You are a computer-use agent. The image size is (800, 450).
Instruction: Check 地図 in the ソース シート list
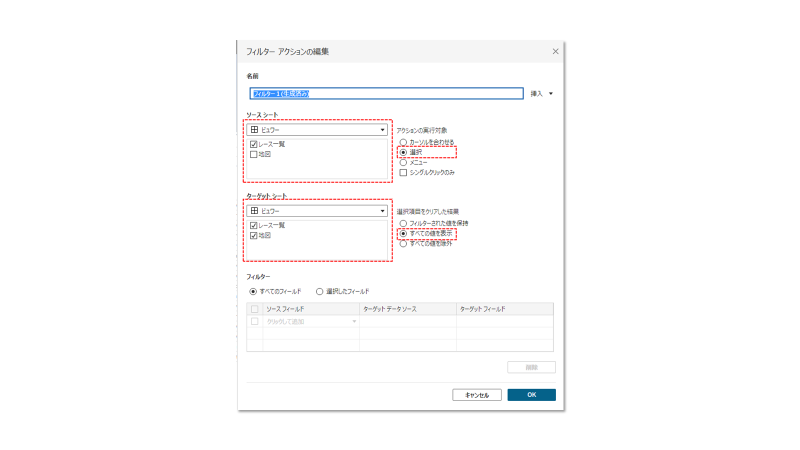click(x=254, y=154)
